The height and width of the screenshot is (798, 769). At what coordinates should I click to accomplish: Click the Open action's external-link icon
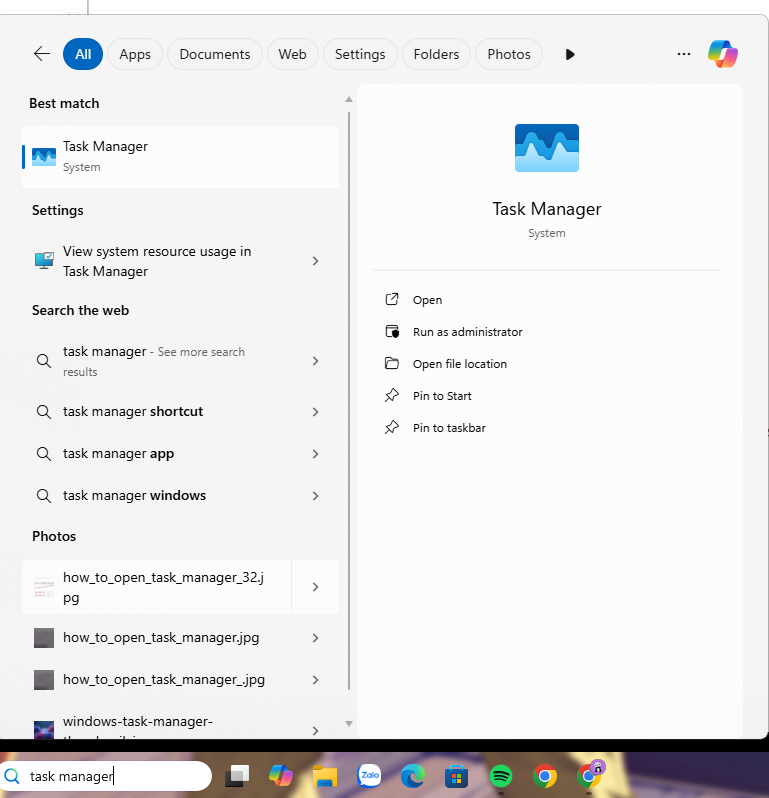(x=391, y=299)
